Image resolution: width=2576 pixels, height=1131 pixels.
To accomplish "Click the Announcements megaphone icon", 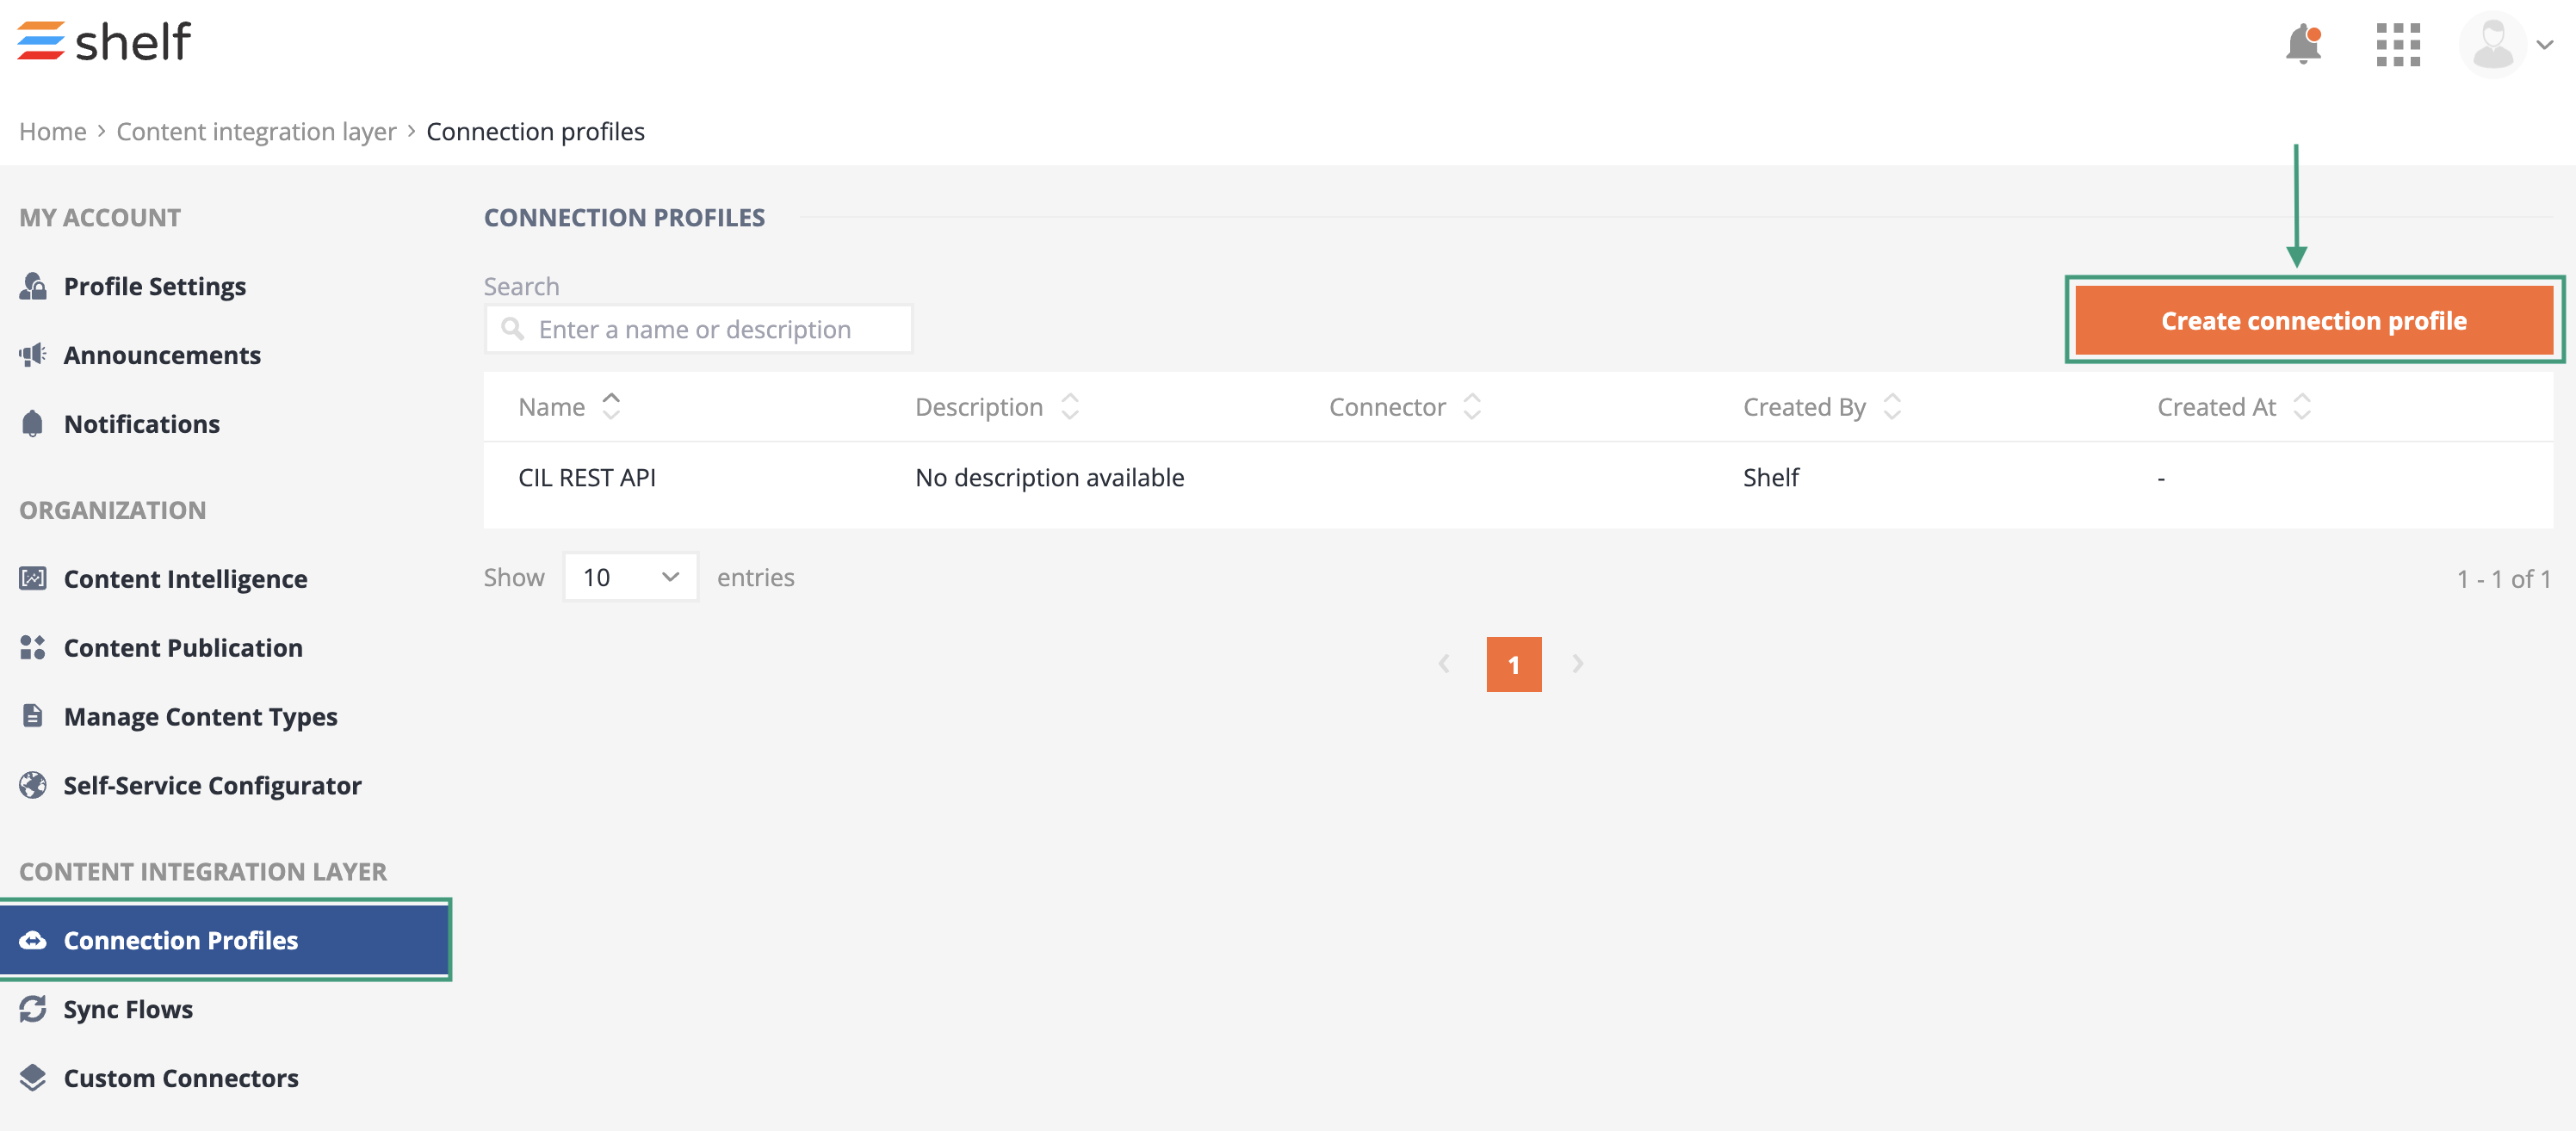I will (33, 355).
